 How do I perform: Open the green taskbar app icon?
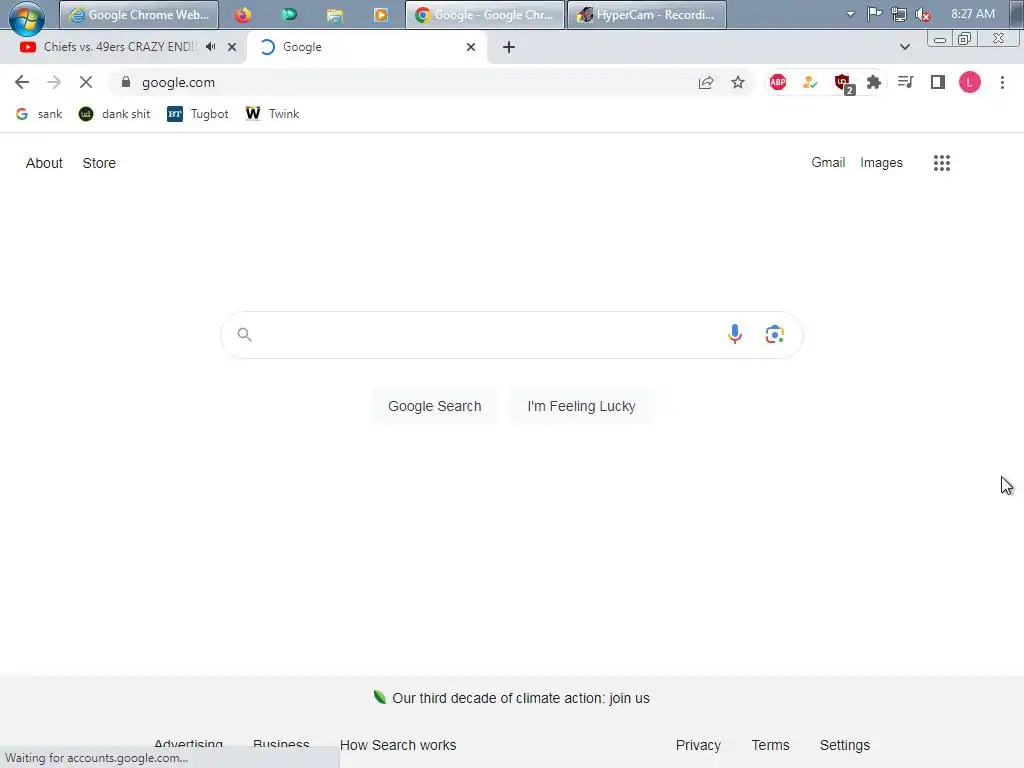tap(289, 14)
